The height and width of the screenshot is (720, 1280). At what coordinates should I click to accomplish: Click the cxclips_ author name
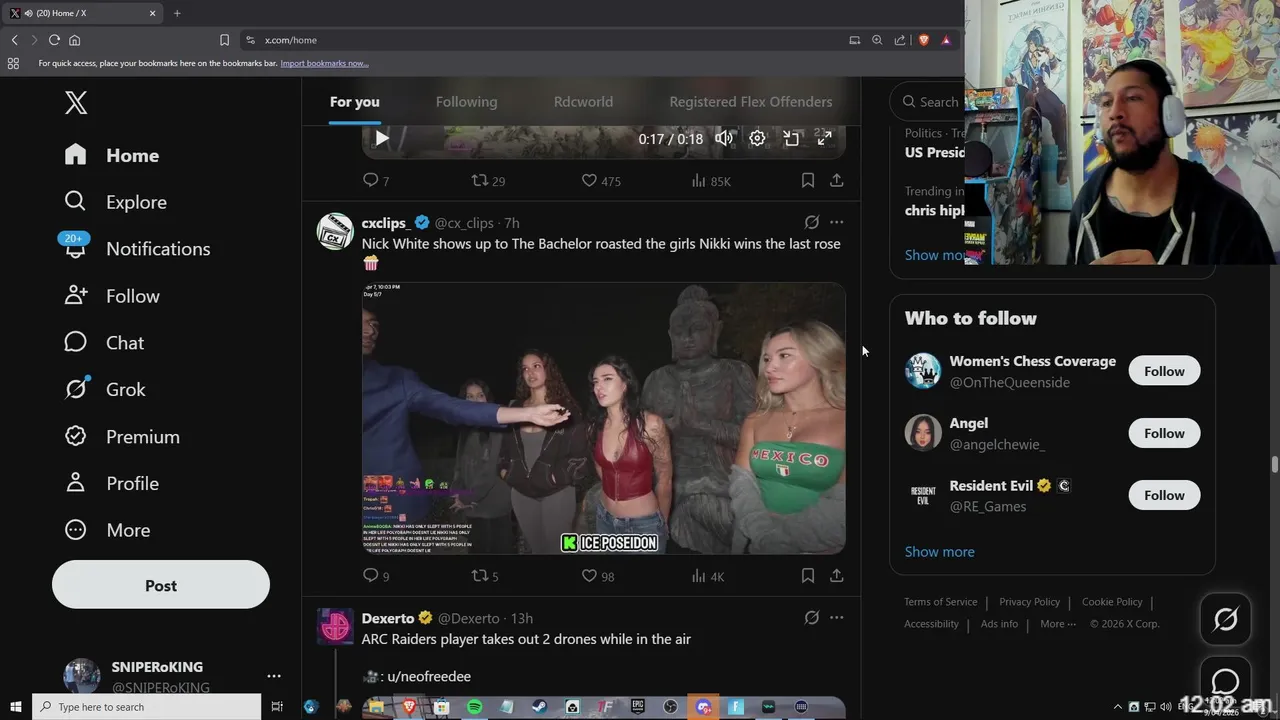click(386, 223)
